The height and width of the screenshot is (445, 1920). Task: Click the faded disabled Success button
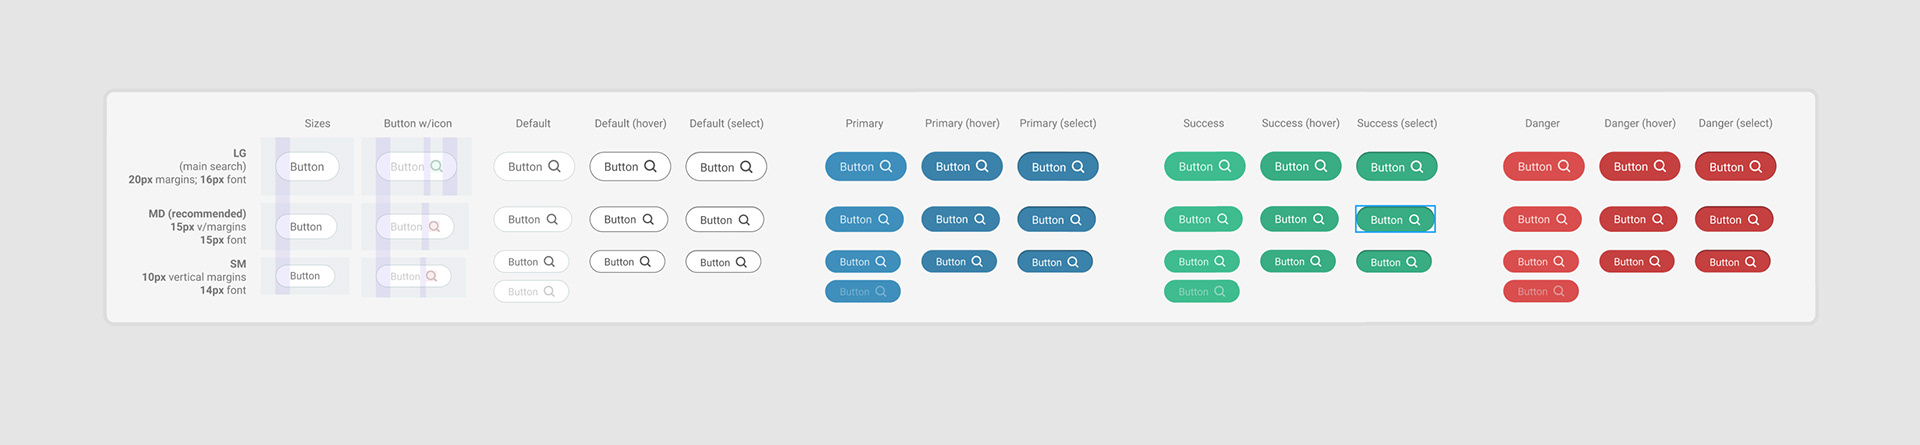click(x=1201, y=292)
